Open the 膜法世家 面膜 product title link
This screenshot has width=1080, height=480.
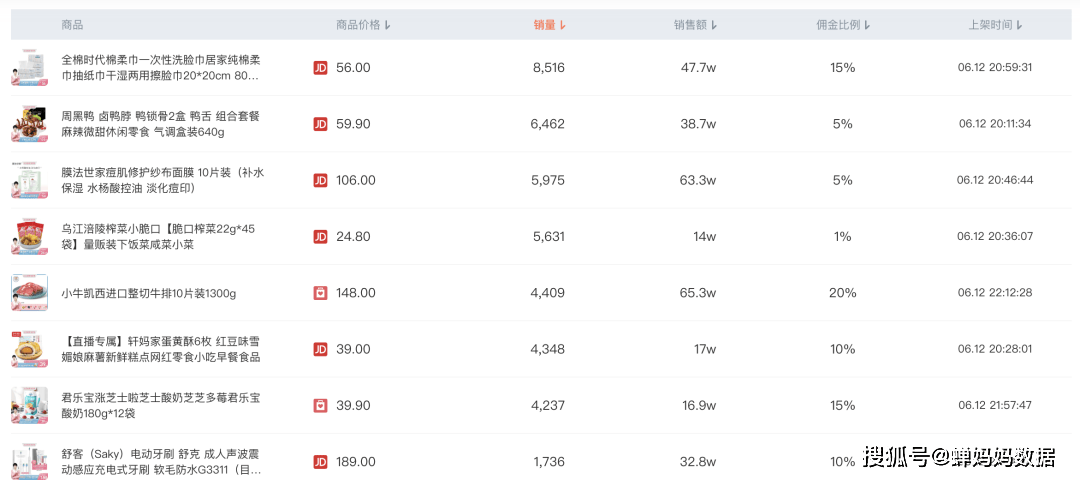(163, 180)
